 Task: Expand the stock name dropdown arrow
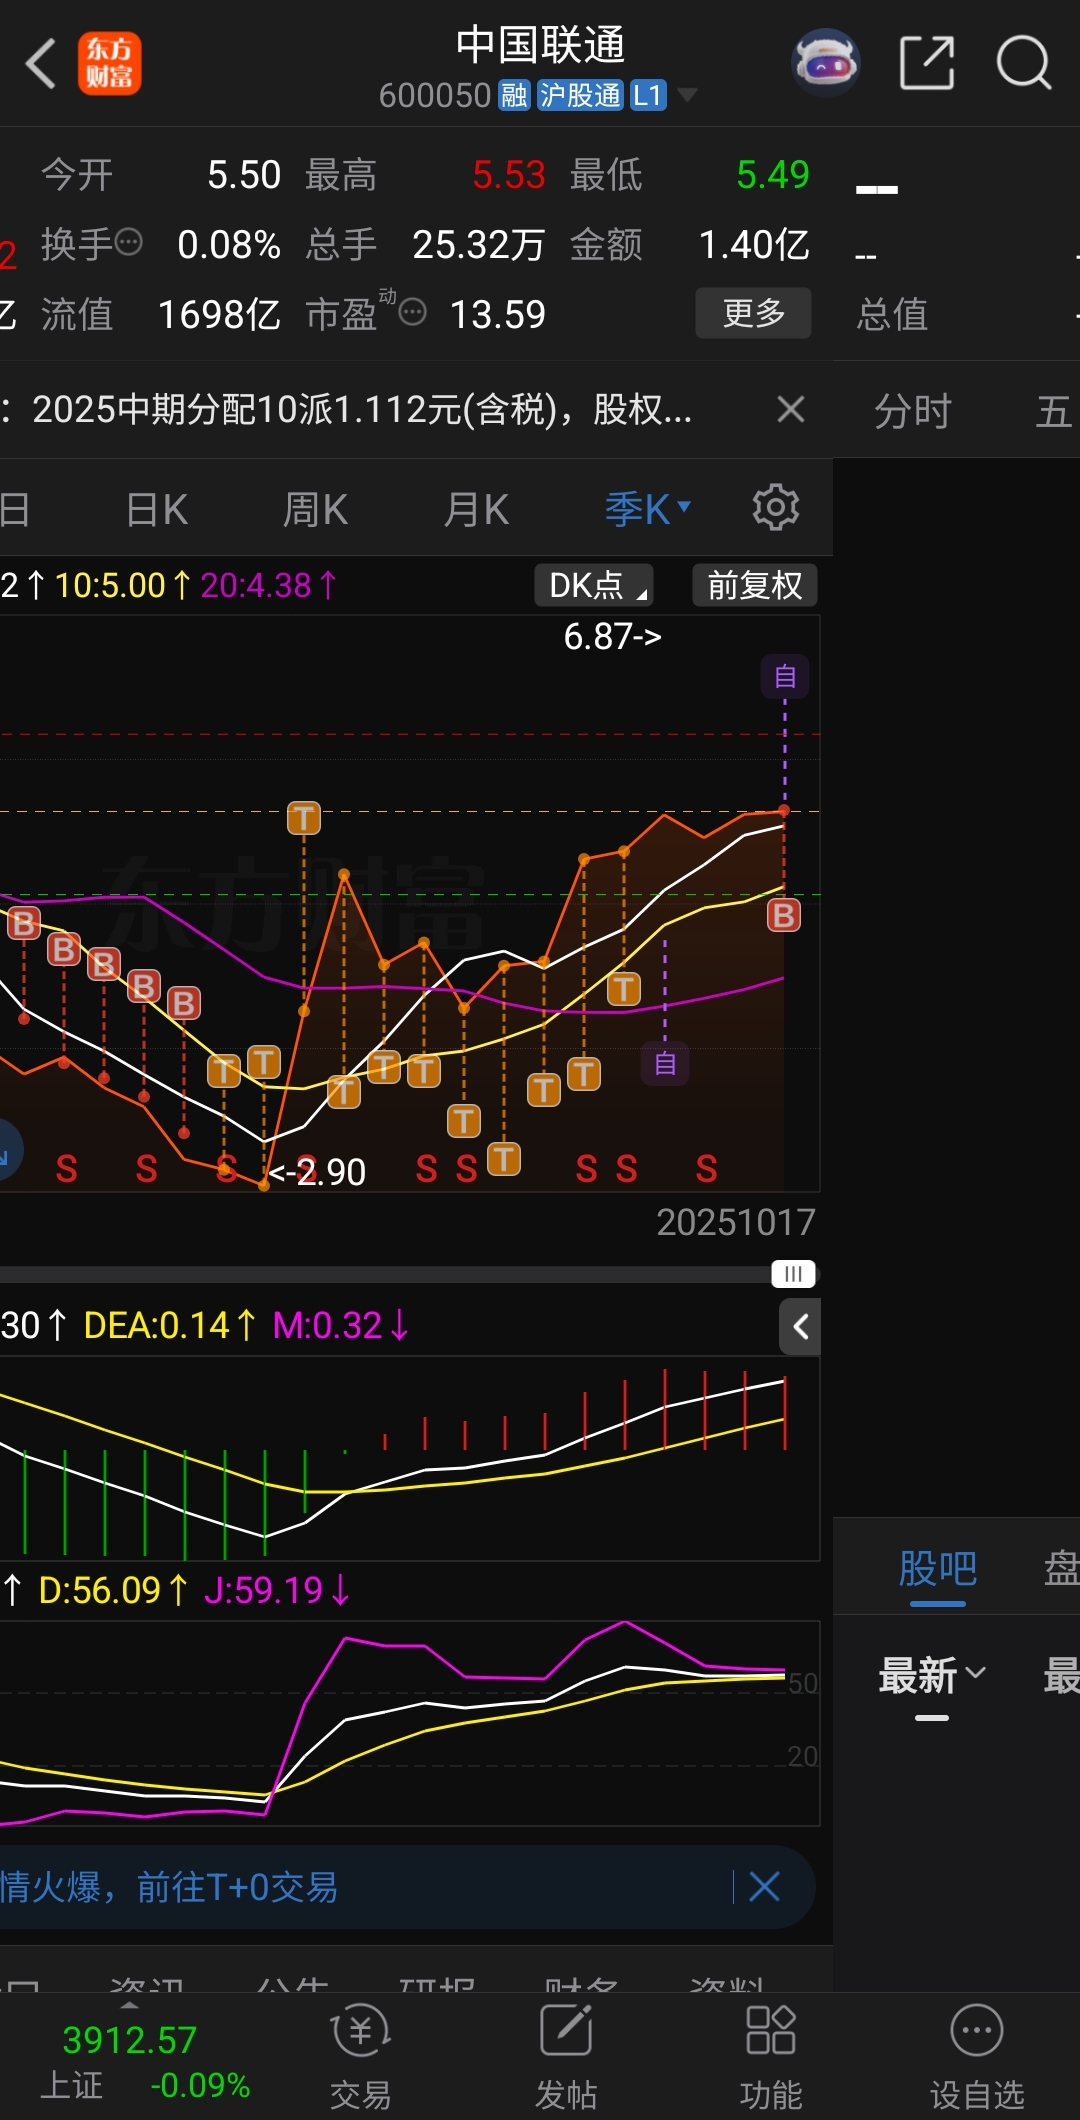(687, 95)
